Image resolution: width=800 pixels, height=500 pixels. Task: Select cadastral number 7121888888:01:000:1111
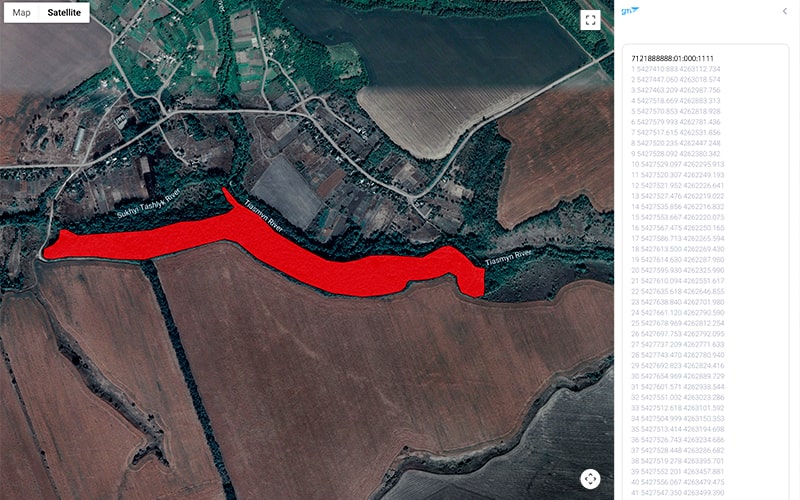672,58
